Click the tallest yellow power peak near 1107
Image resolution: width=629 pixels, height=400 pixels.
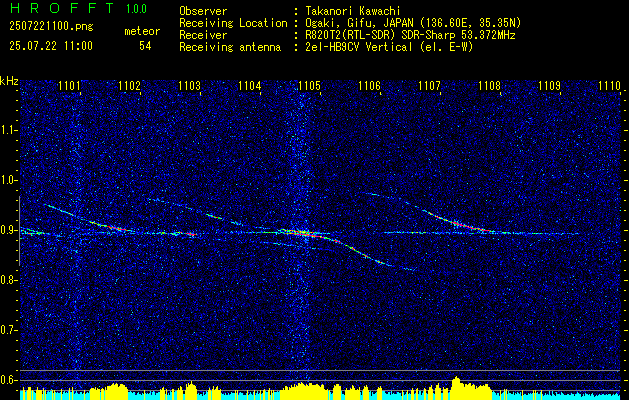(x=457, y=388)
